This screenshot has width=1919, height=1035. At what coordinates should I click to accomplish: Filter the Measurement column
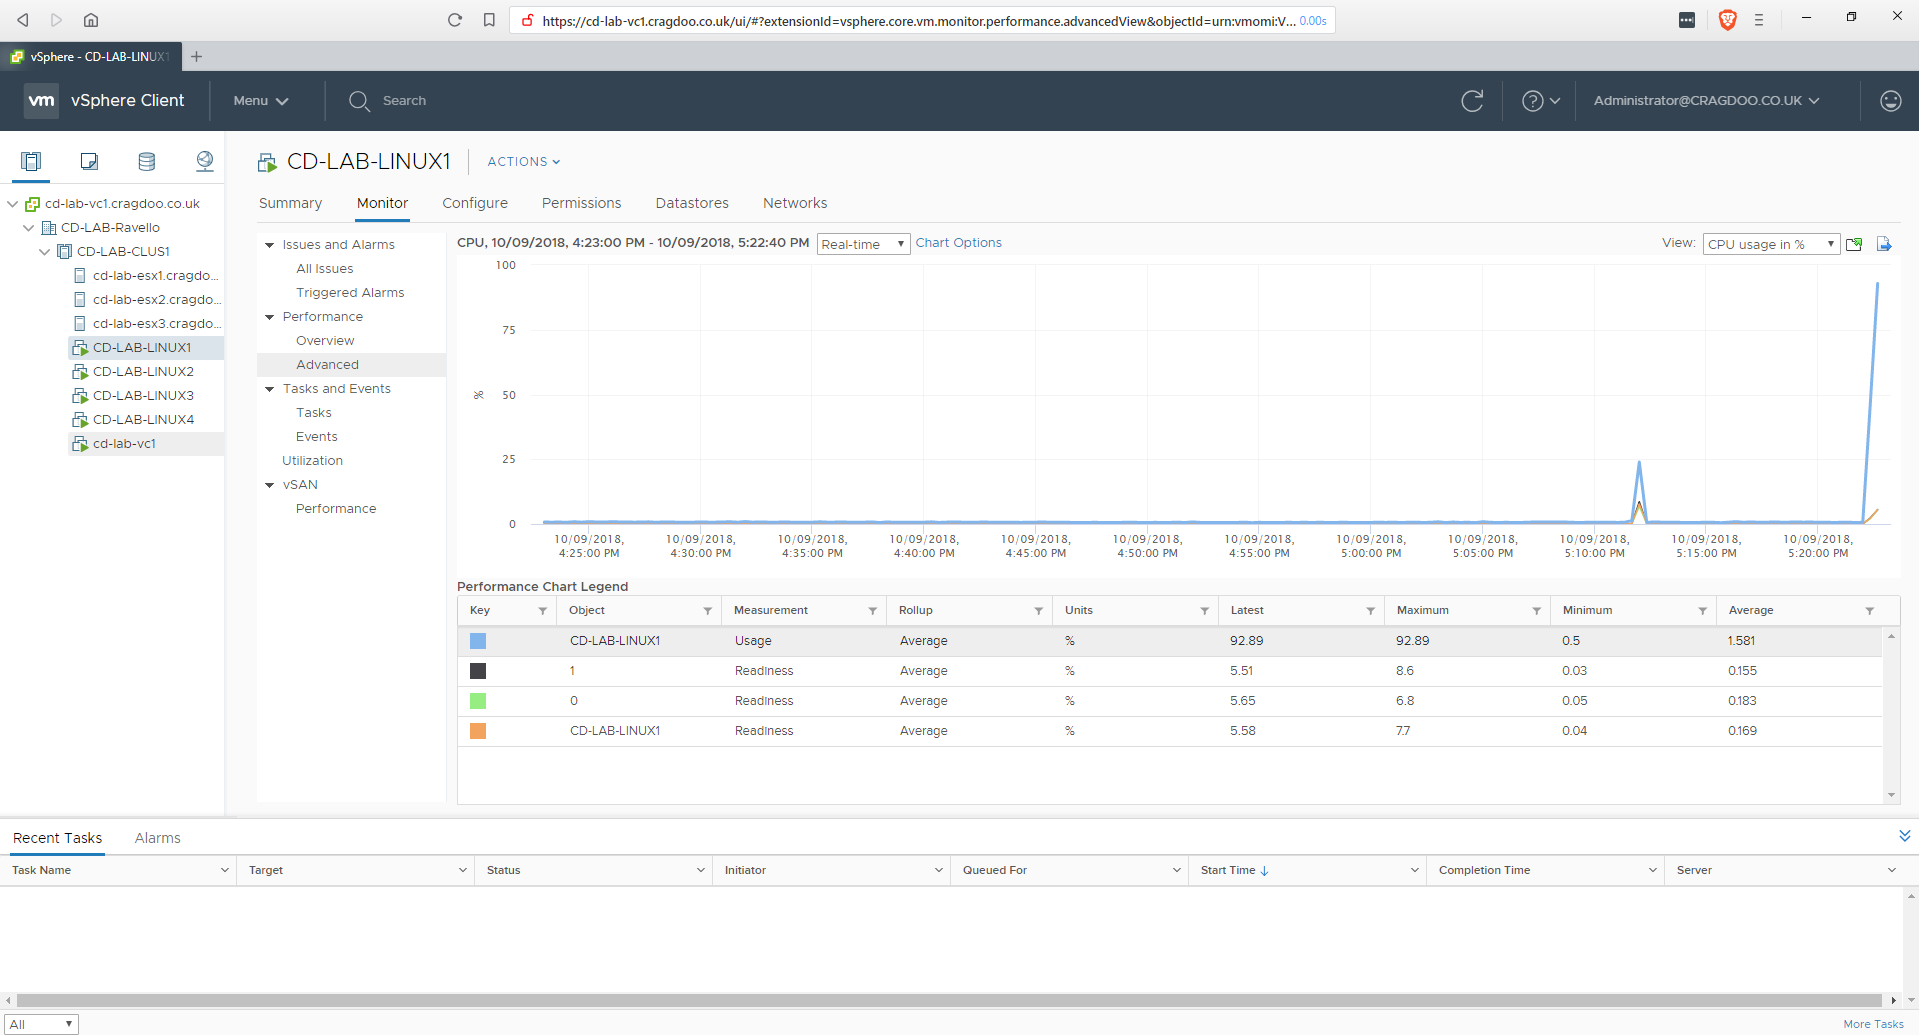pos(873,611)
